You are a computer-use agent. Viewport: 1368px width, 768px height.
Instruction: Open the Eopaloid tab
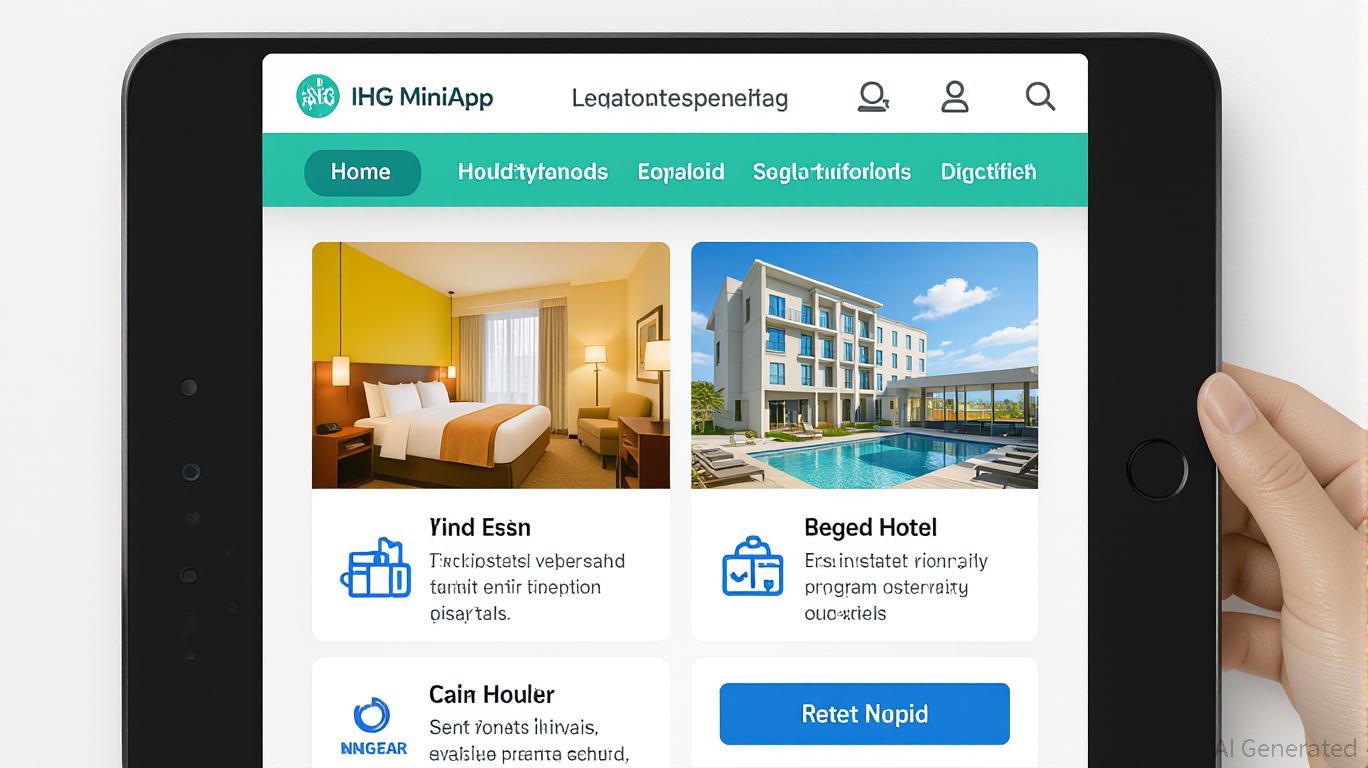coord(681,172)
